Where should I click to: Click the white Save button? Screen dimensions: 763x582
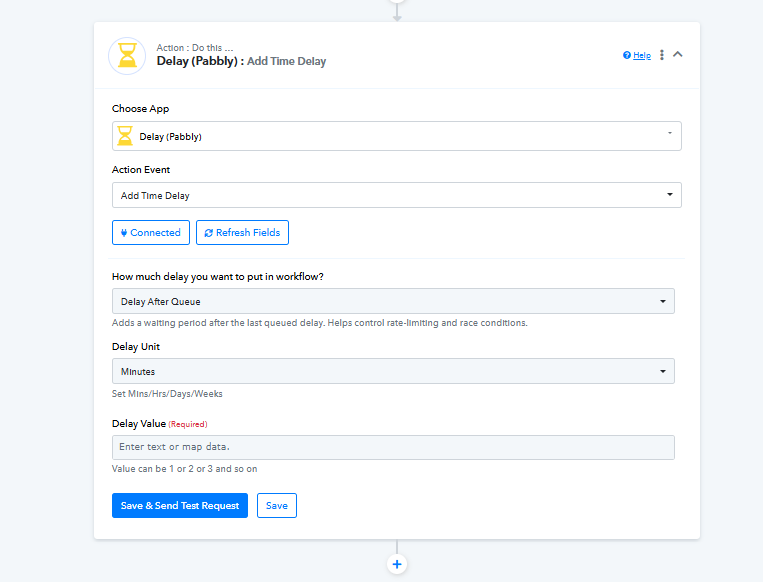pos(277,506)
